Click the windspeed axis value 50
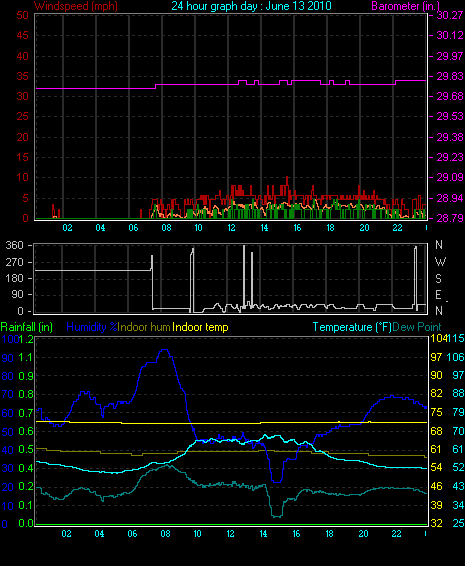 pyautogui.click(x=22, y=15)
